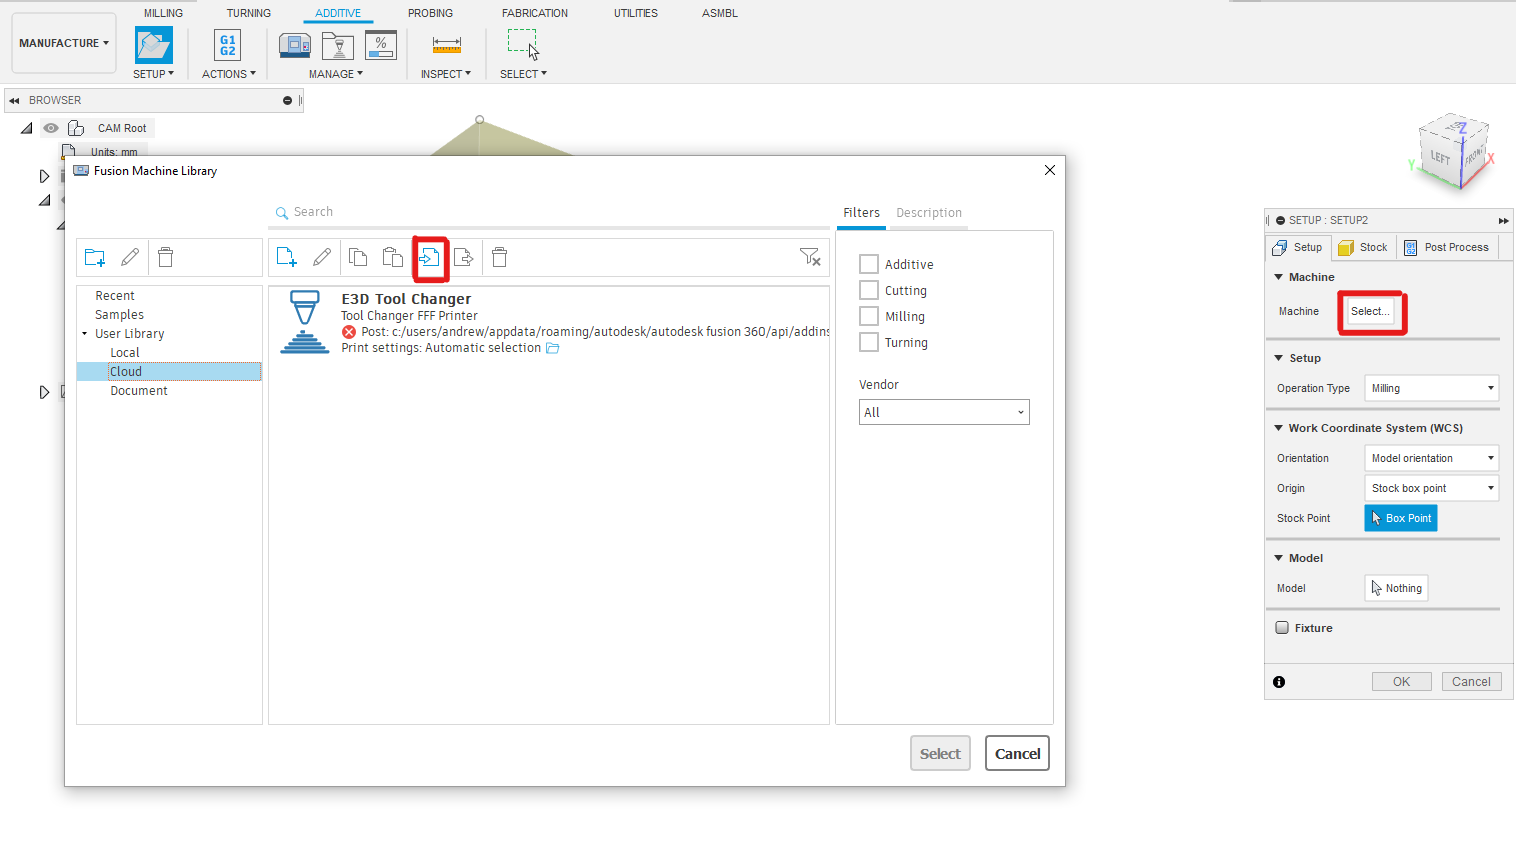Open the Orientation dropdown
Screen dimensions: 1516x852
(x=1432, y=458)
